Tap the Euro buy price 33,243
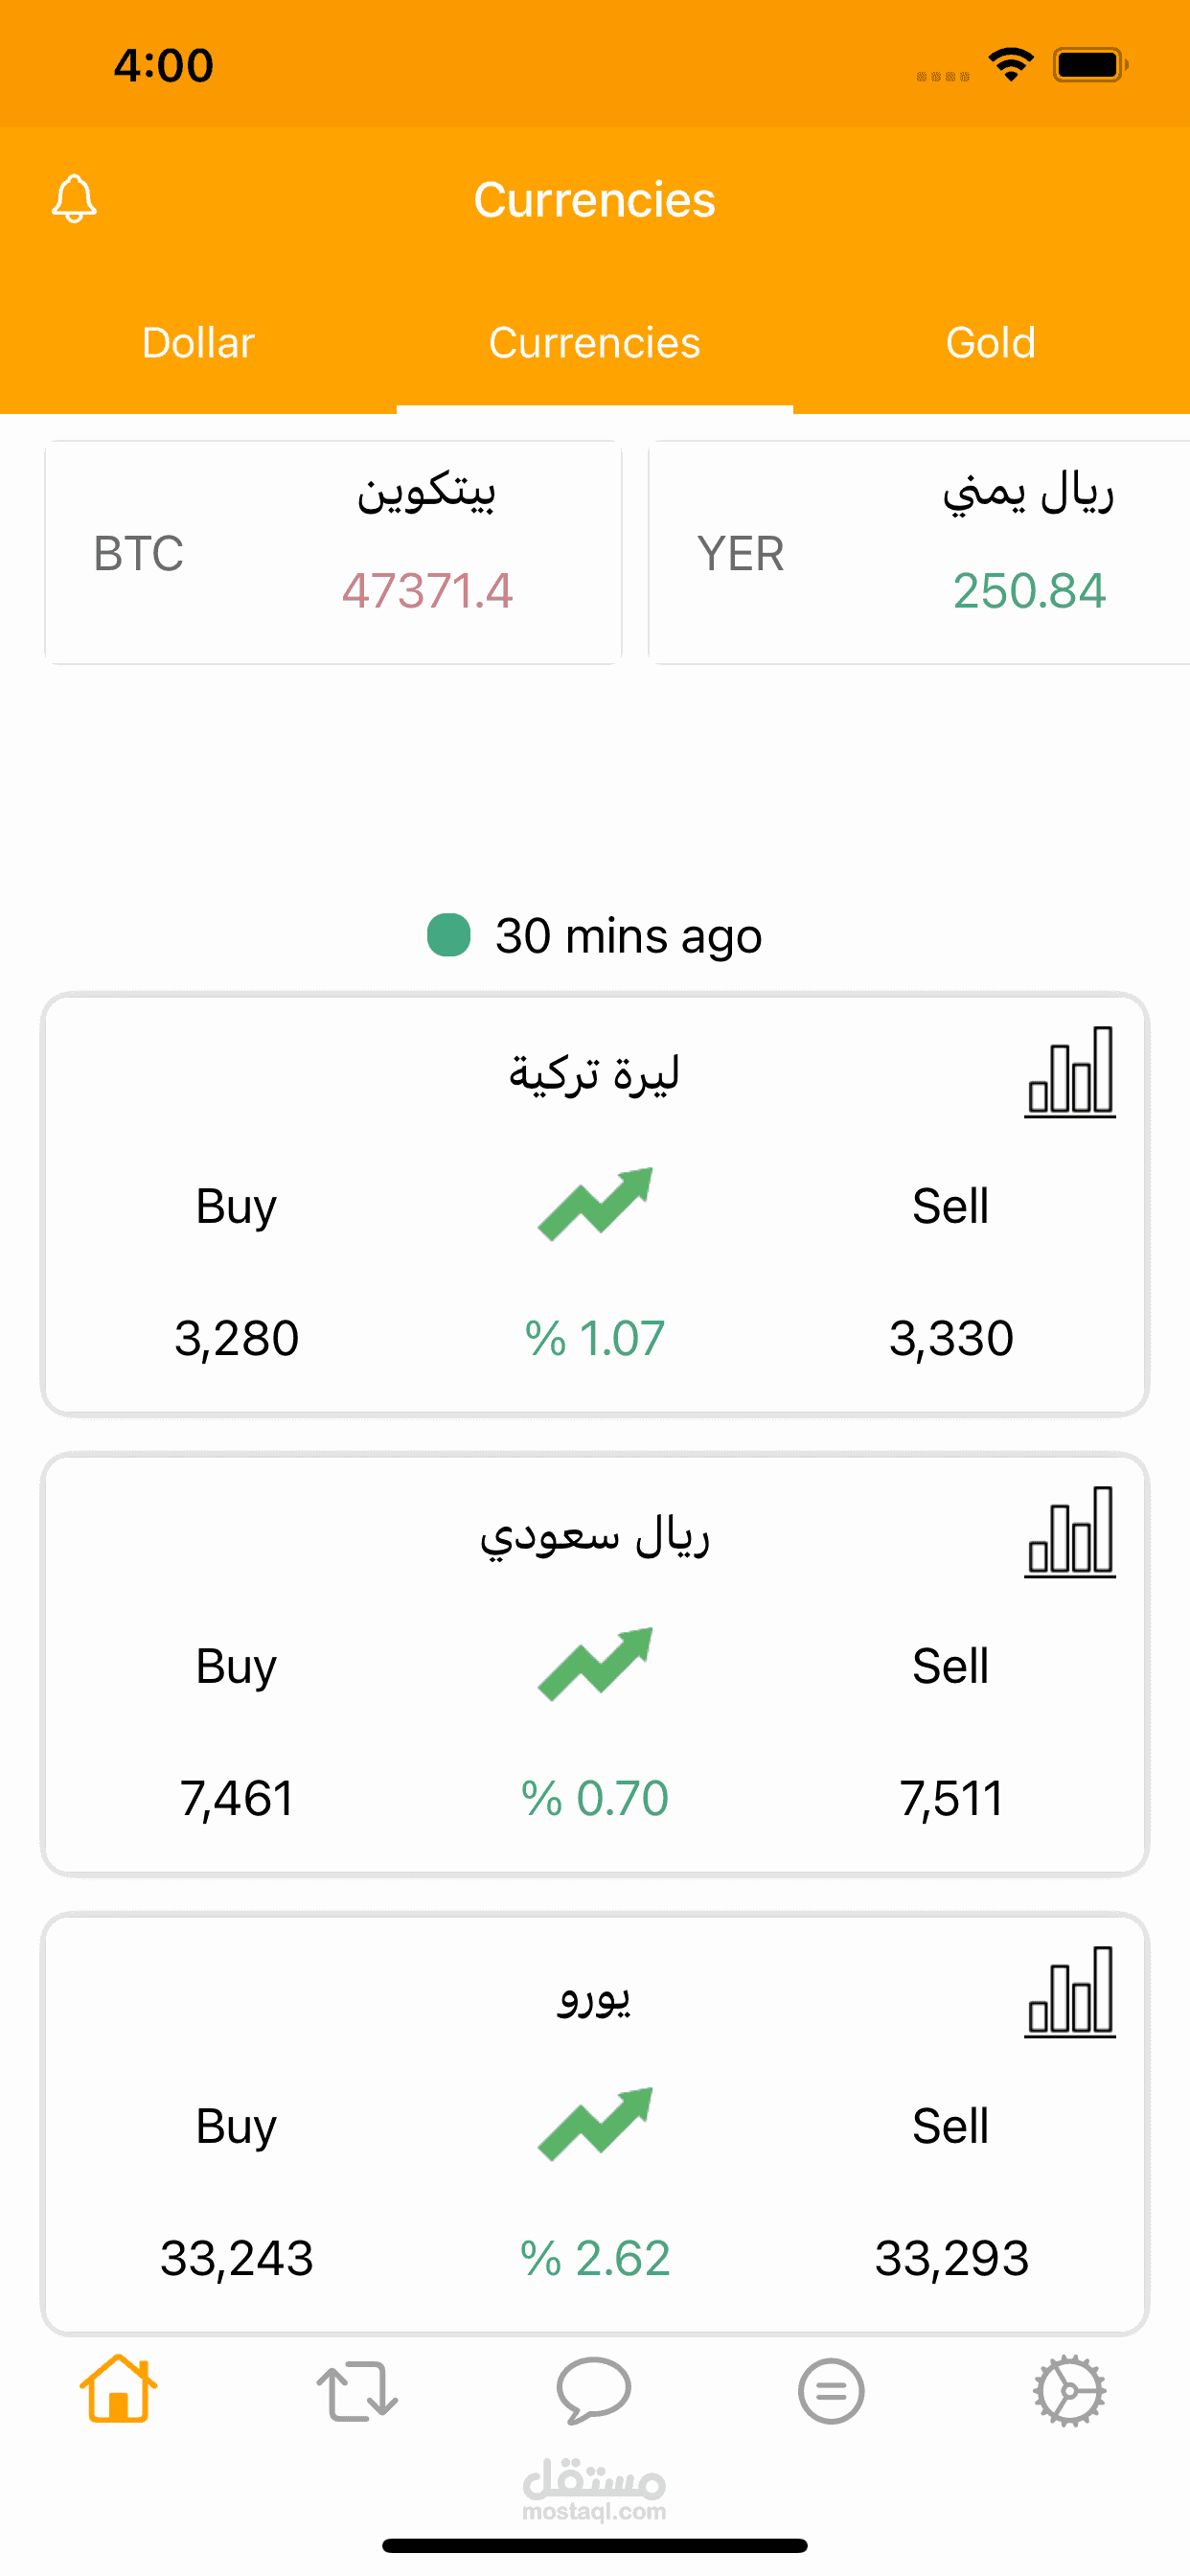This screenshot has height=2576, width=1190. point(237,2258)
